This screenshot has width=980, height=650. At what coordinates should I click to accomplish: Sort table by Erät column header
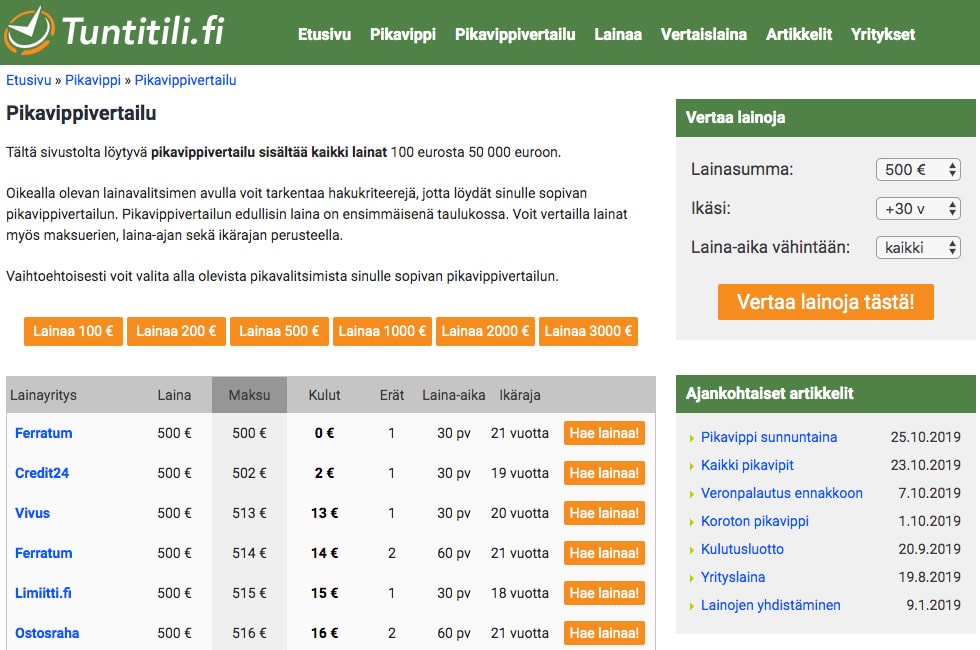tap(392, 395)
